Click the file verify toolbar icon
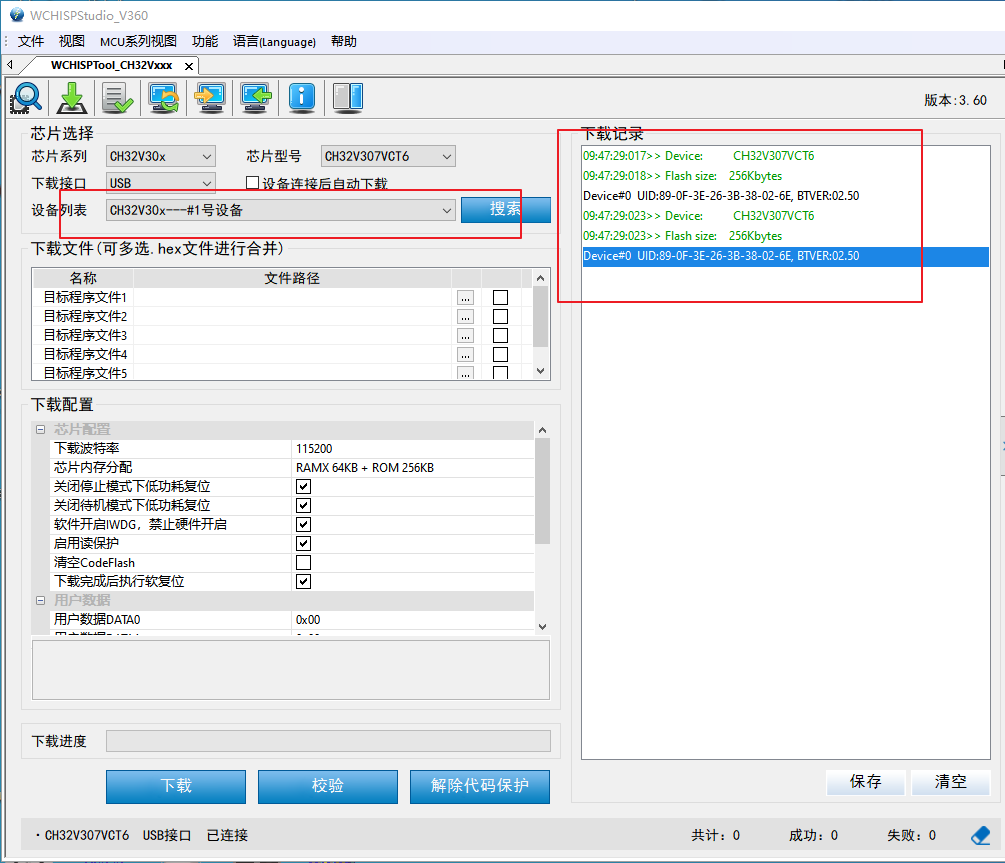 coord(116,97)
